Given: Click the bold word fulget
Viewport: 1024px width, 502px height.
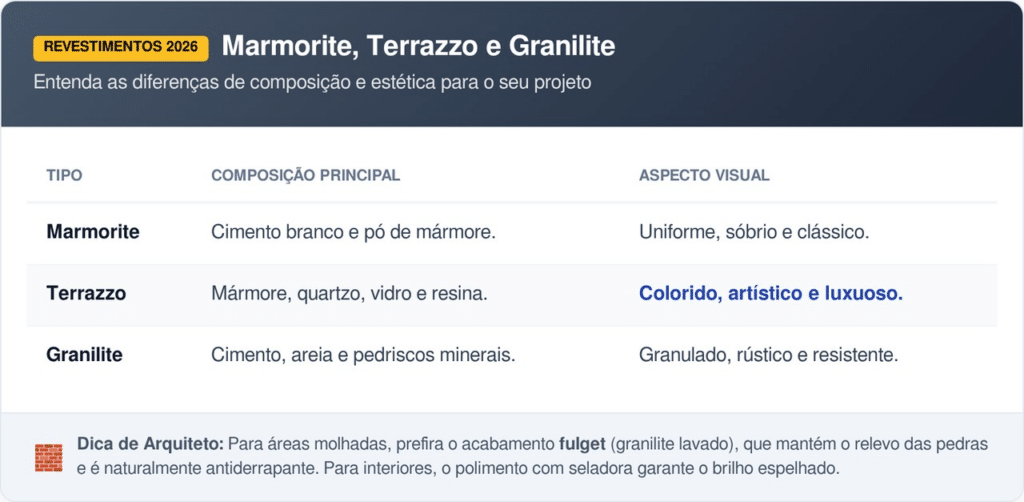Looking at the screenshot, I should pos(584,444).
